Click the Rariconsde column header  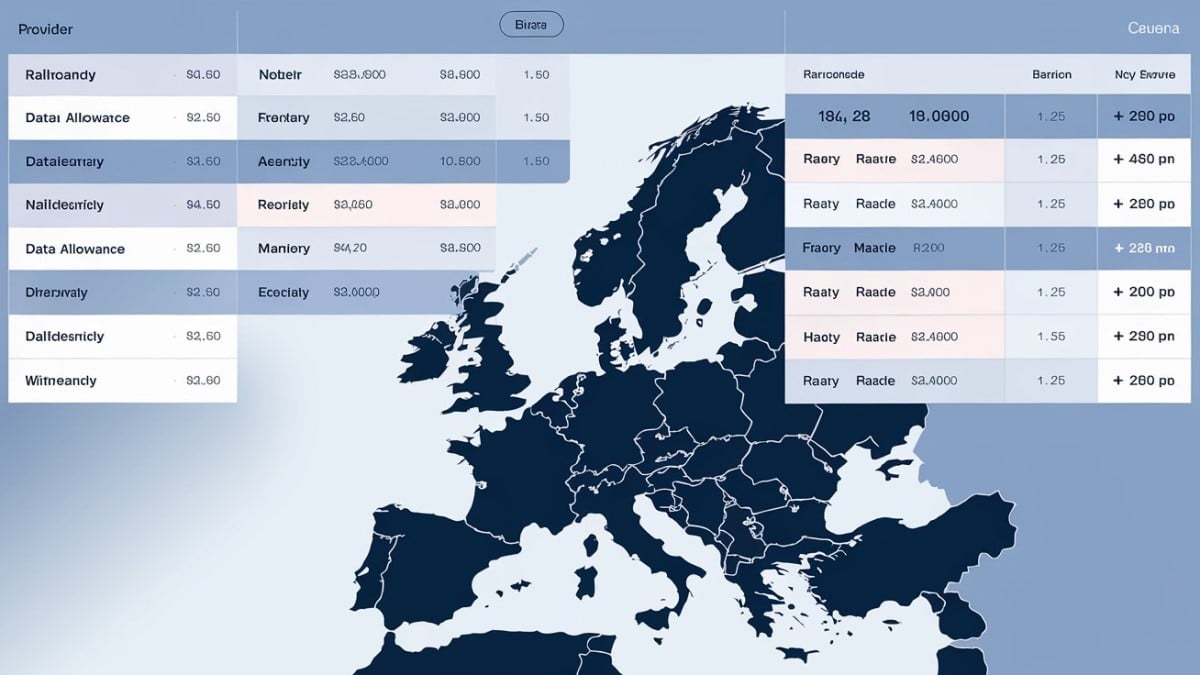(x=833, y=75)
